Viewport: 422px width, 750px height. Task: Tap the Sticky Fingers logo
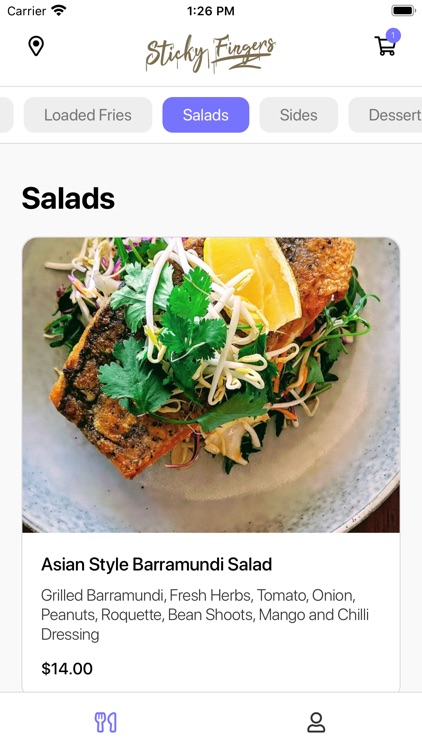211,53
